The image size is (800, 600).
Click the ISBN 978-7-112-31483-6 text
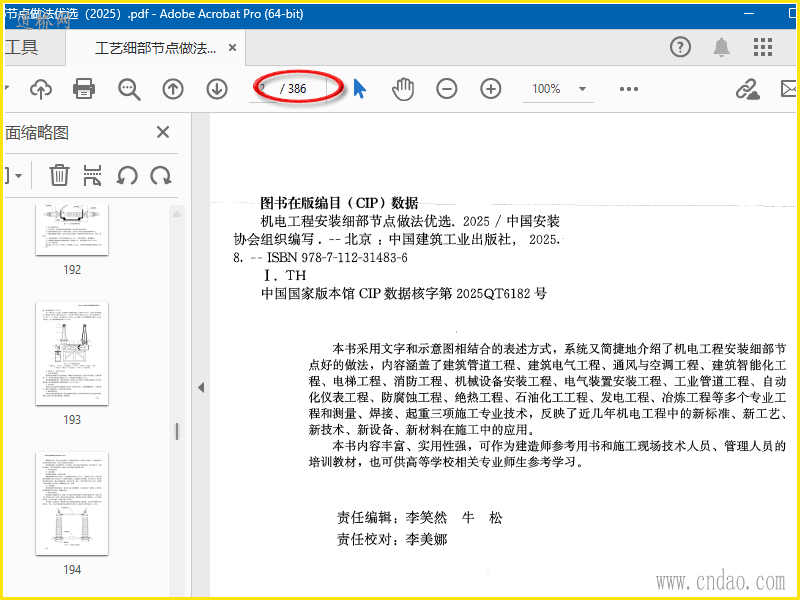(x=337, y=258)
